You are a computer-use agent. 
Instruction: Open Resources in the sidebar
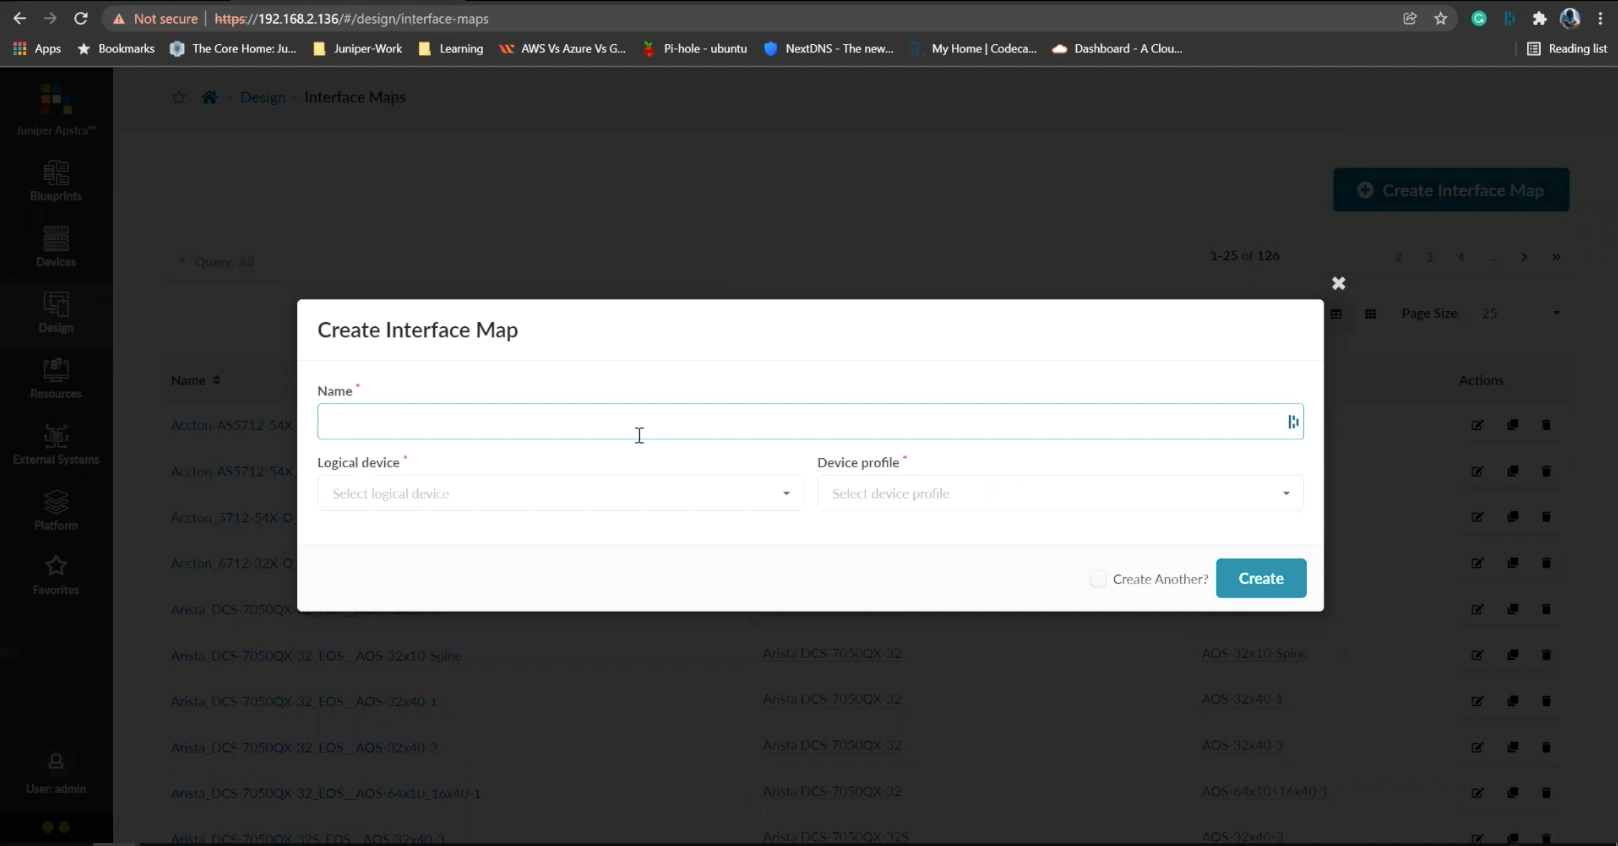point(56,379)
